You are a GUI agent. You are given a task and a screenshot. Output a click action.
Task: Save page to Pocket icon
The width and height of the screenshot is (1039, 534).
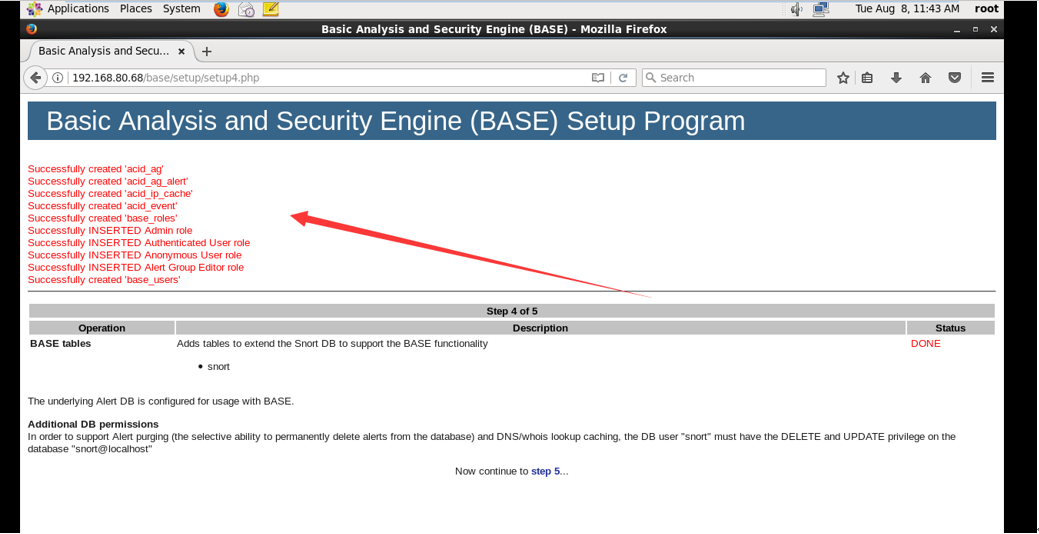[x=955, y=78]
